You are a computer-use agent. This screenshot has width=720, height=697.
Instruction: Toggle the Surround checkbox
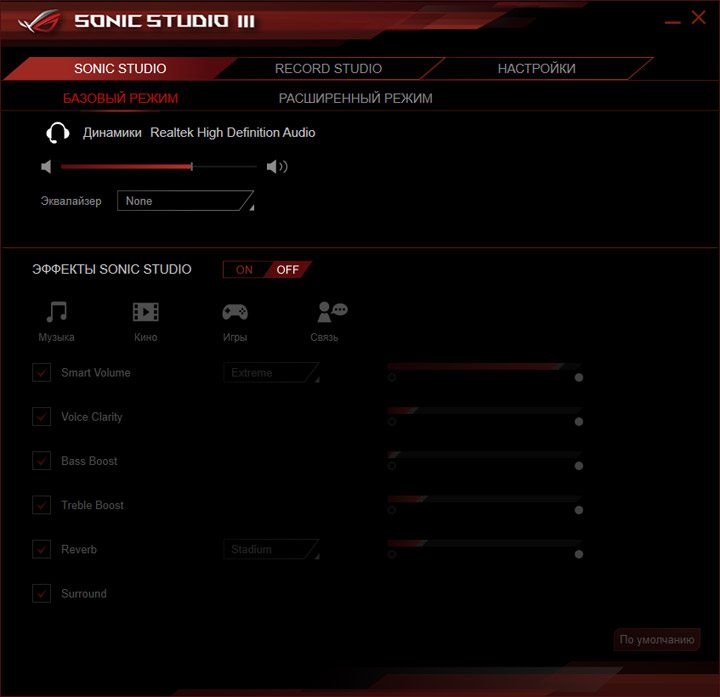click(41, 593)
